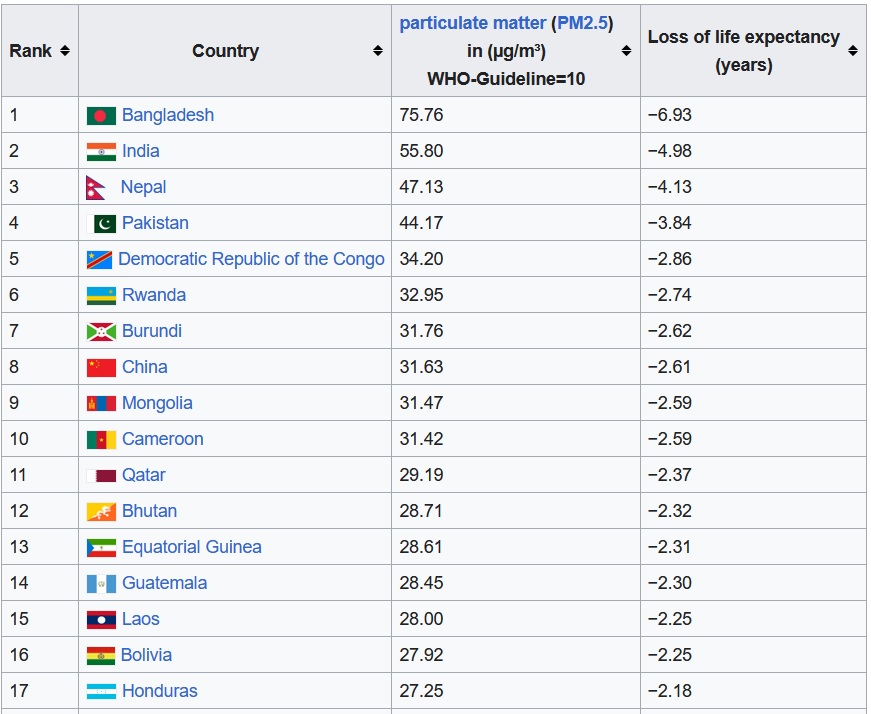Click the Pakistan flag icon
Viewport: 871px width, 714px height.
[101, 223]
